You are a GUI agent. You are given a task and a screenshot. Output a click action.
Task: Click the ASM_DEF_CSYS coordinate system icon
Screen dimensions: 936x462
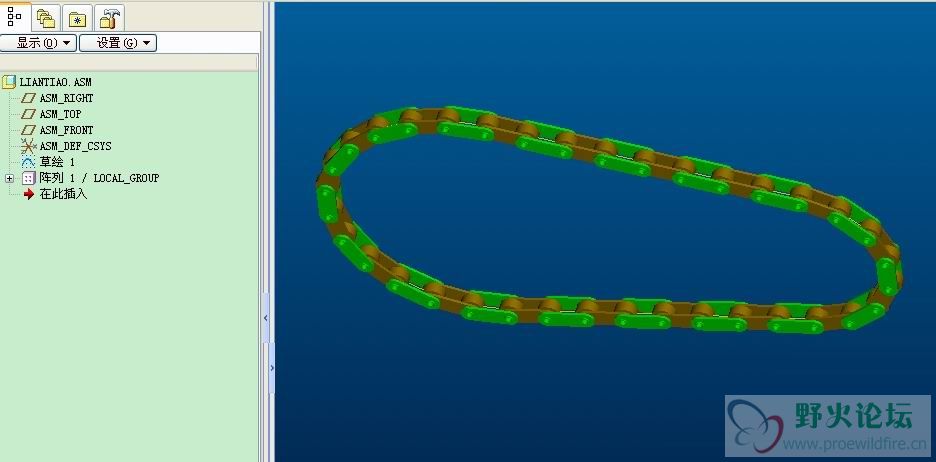(x=28, y=146)
